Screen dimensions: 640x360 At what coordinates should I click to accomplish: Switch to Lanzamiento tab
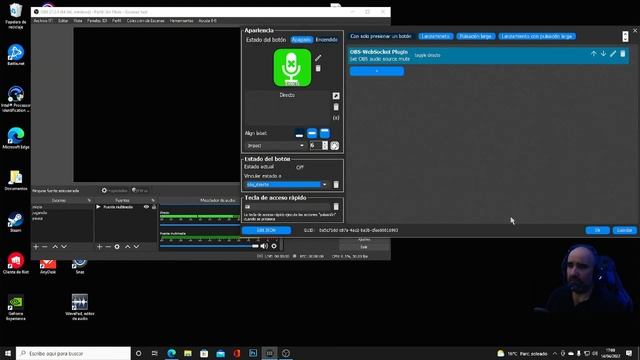click(436, 36)
